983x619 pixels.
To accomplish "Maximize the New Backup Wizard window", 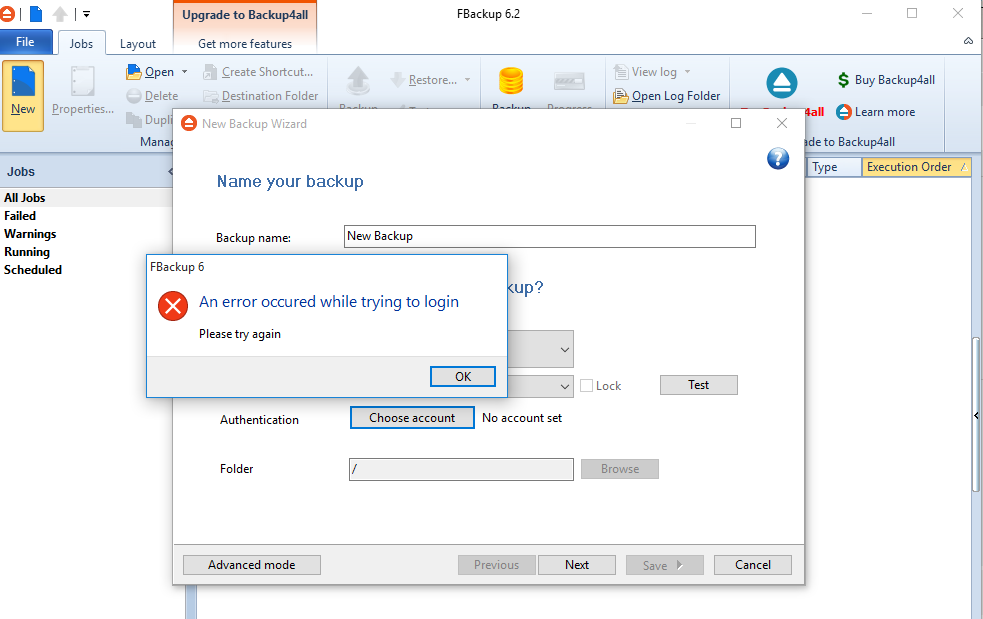I will point(736,123).
